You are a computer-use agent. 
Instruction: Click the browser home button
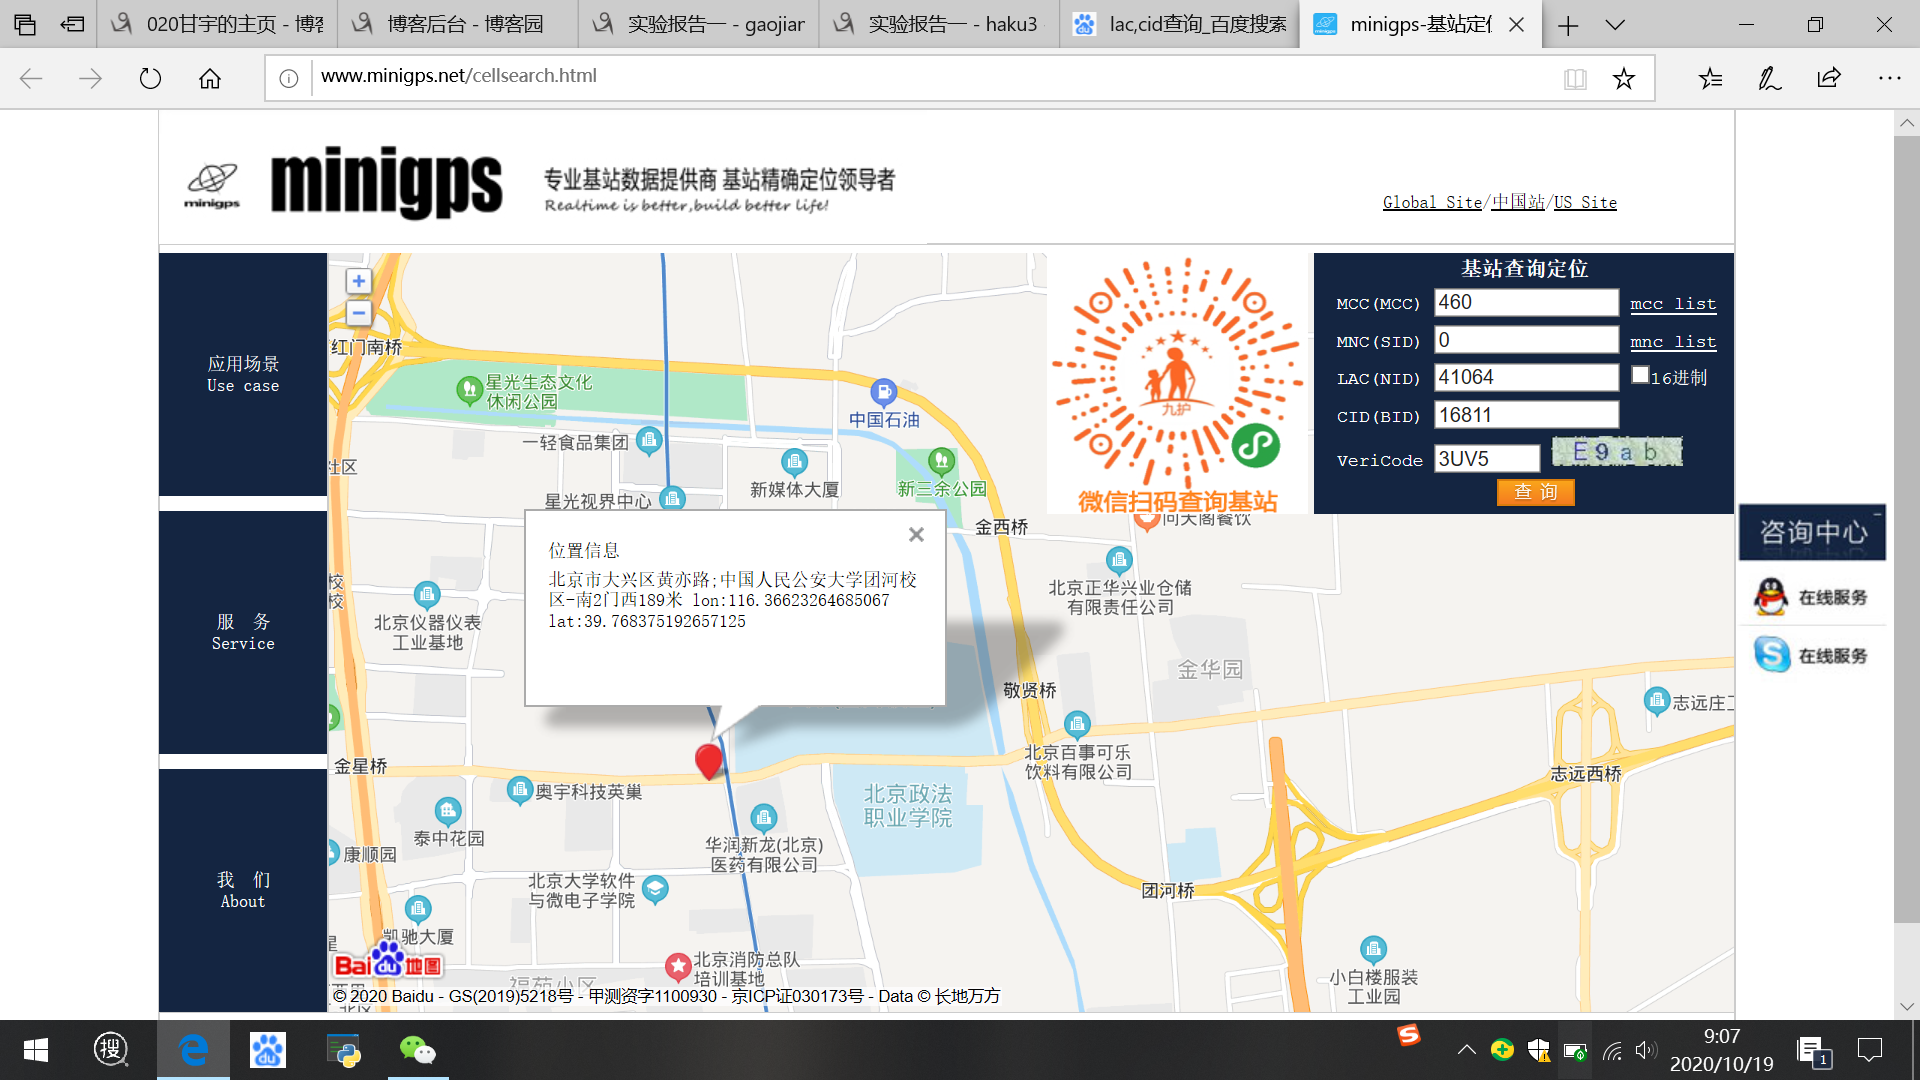click(210, 79)
